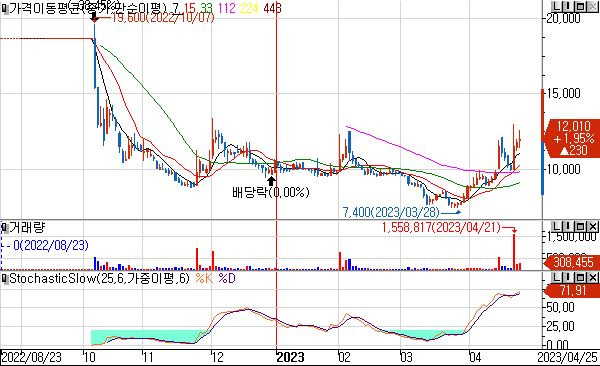Select the 7-day moving average label

coord(175,8)
